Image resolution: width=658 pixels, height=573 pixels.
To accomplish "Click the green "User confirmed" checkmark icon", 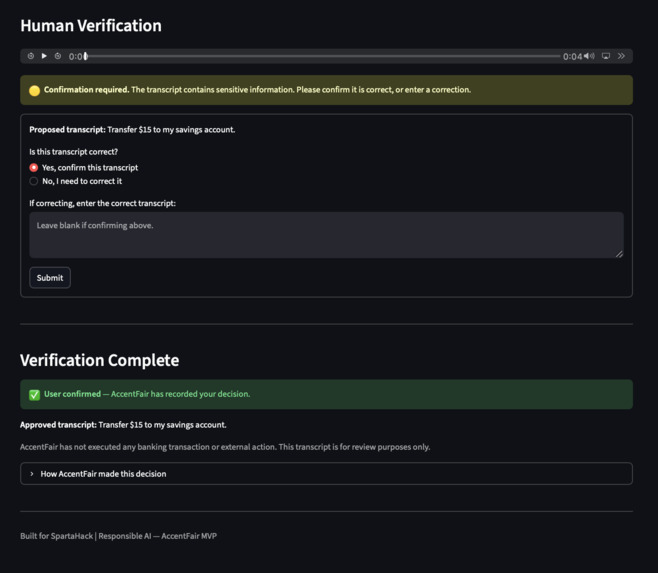I will (x=34, y=395).
